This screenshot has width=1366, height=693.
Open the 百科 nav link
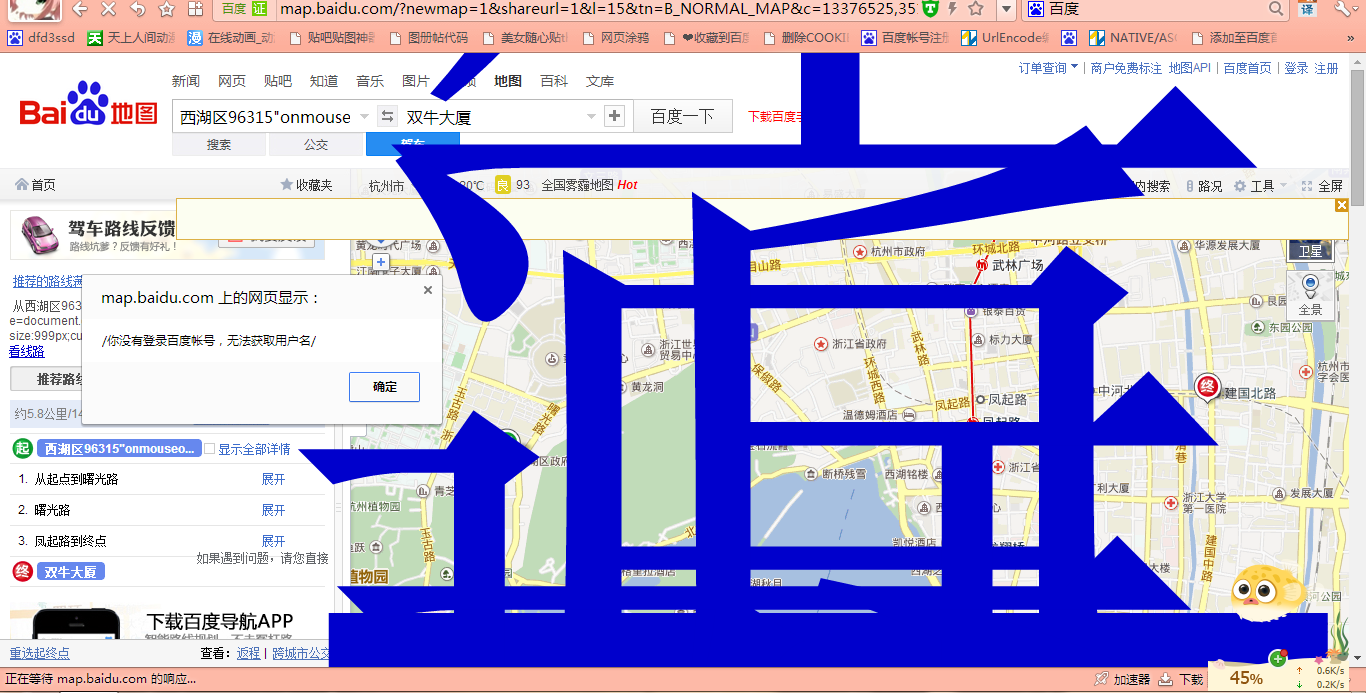[x=554, y=81]
